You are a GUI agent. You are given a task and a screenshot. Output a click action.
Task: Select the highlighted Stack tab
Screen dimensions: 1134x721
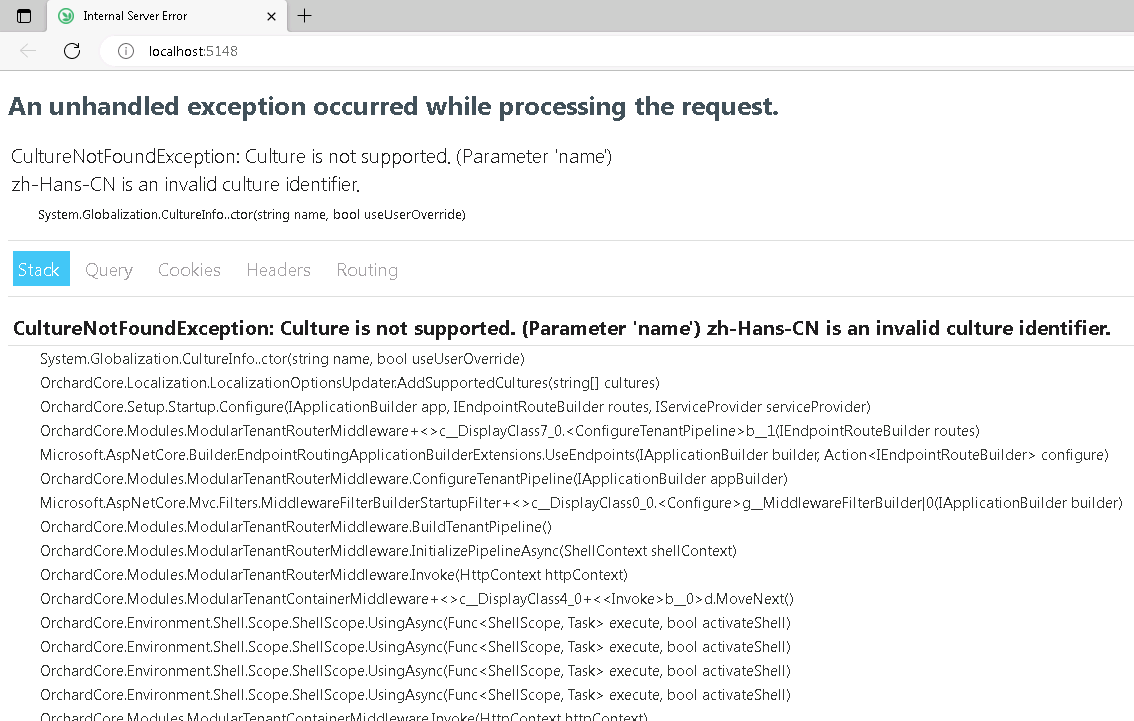tap(40, 269)
